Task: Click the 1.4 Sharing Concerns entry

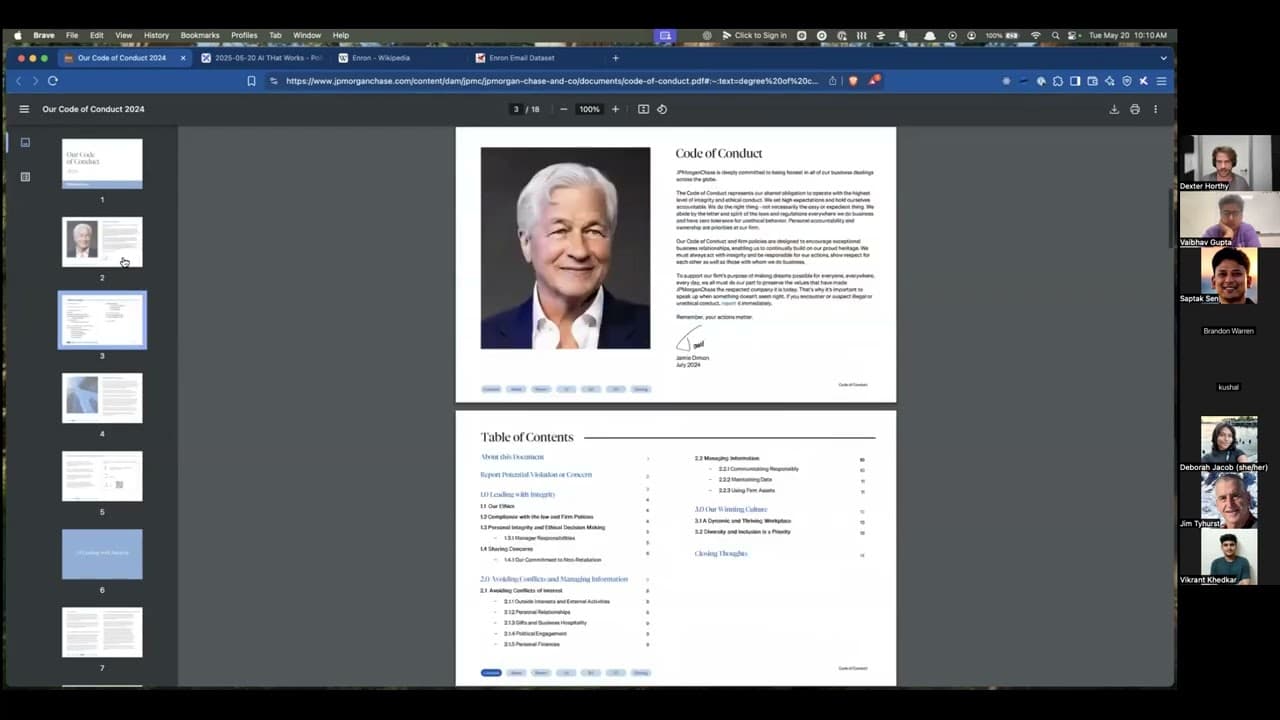Action: pos(506,549)
